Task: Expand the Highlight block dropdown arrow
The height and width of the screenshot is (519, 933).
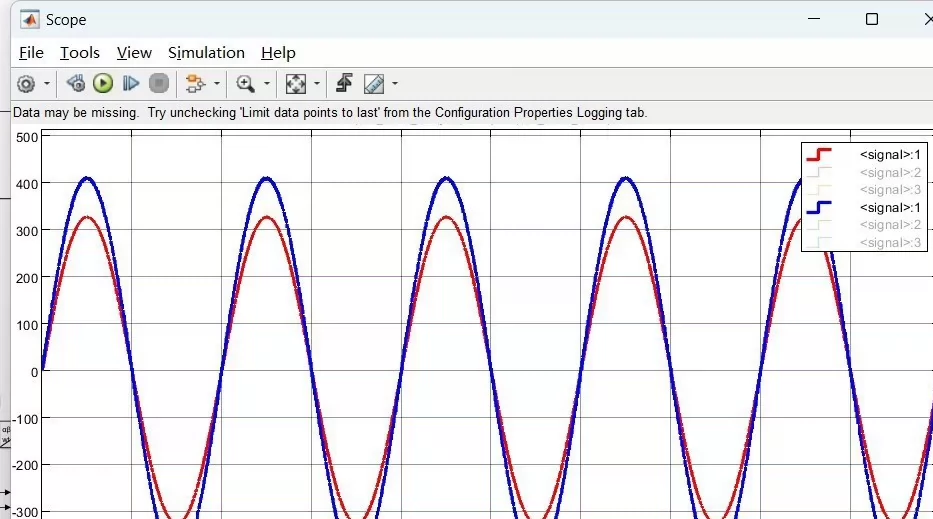Action: tap(217, 83)
